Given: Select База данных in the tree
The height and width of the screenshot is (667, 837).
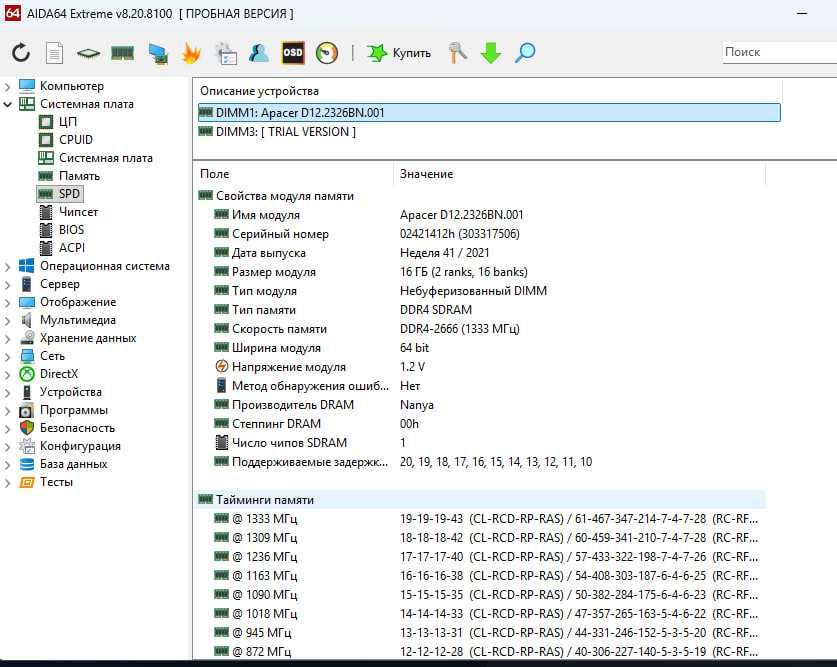Looking at the screenshot, I should tap(74, 464).
